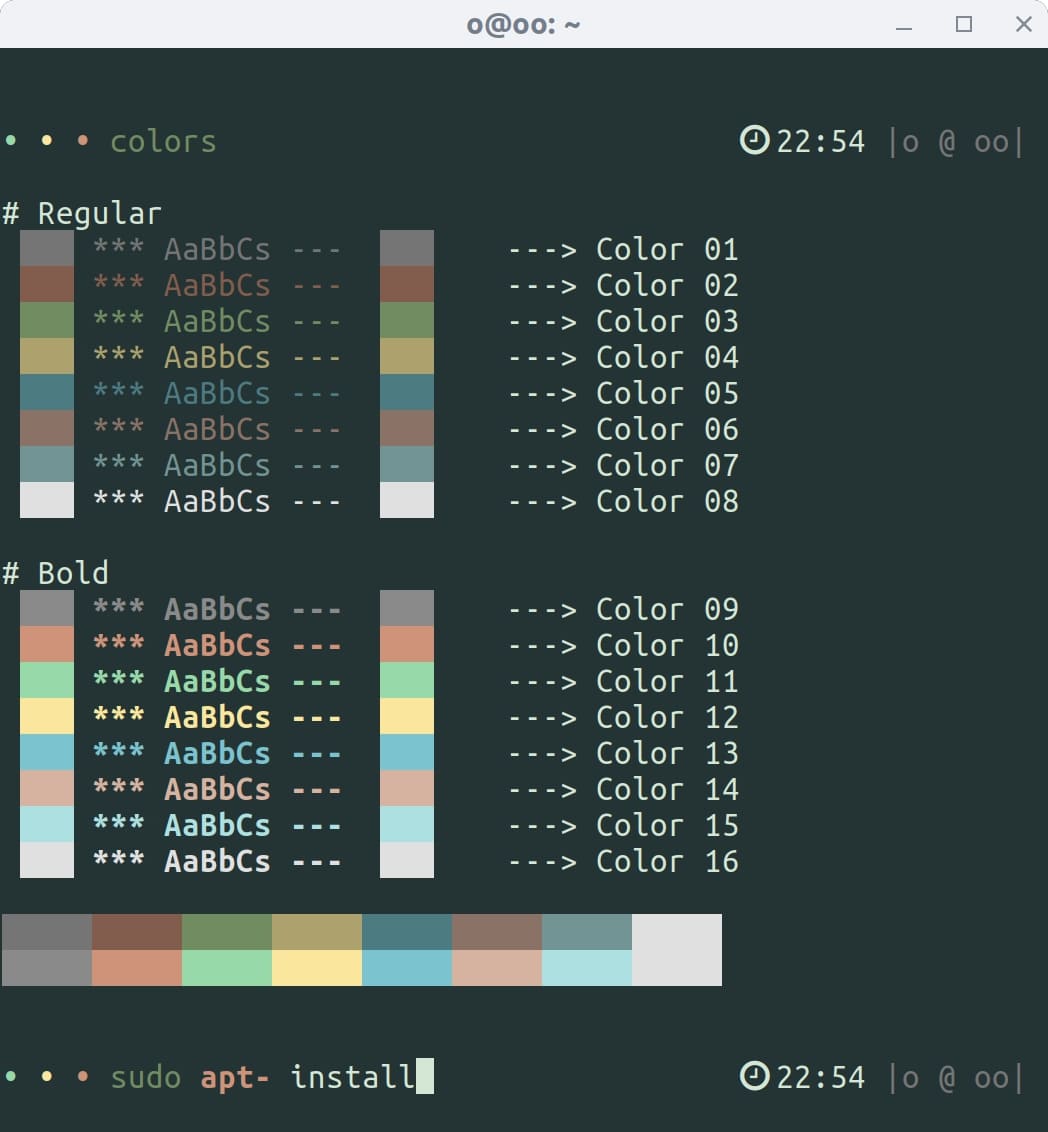This screenshot has width=1048, height=1132.
Task: Click the yellow dot on the sudo prompt line
Action: 47,1077
